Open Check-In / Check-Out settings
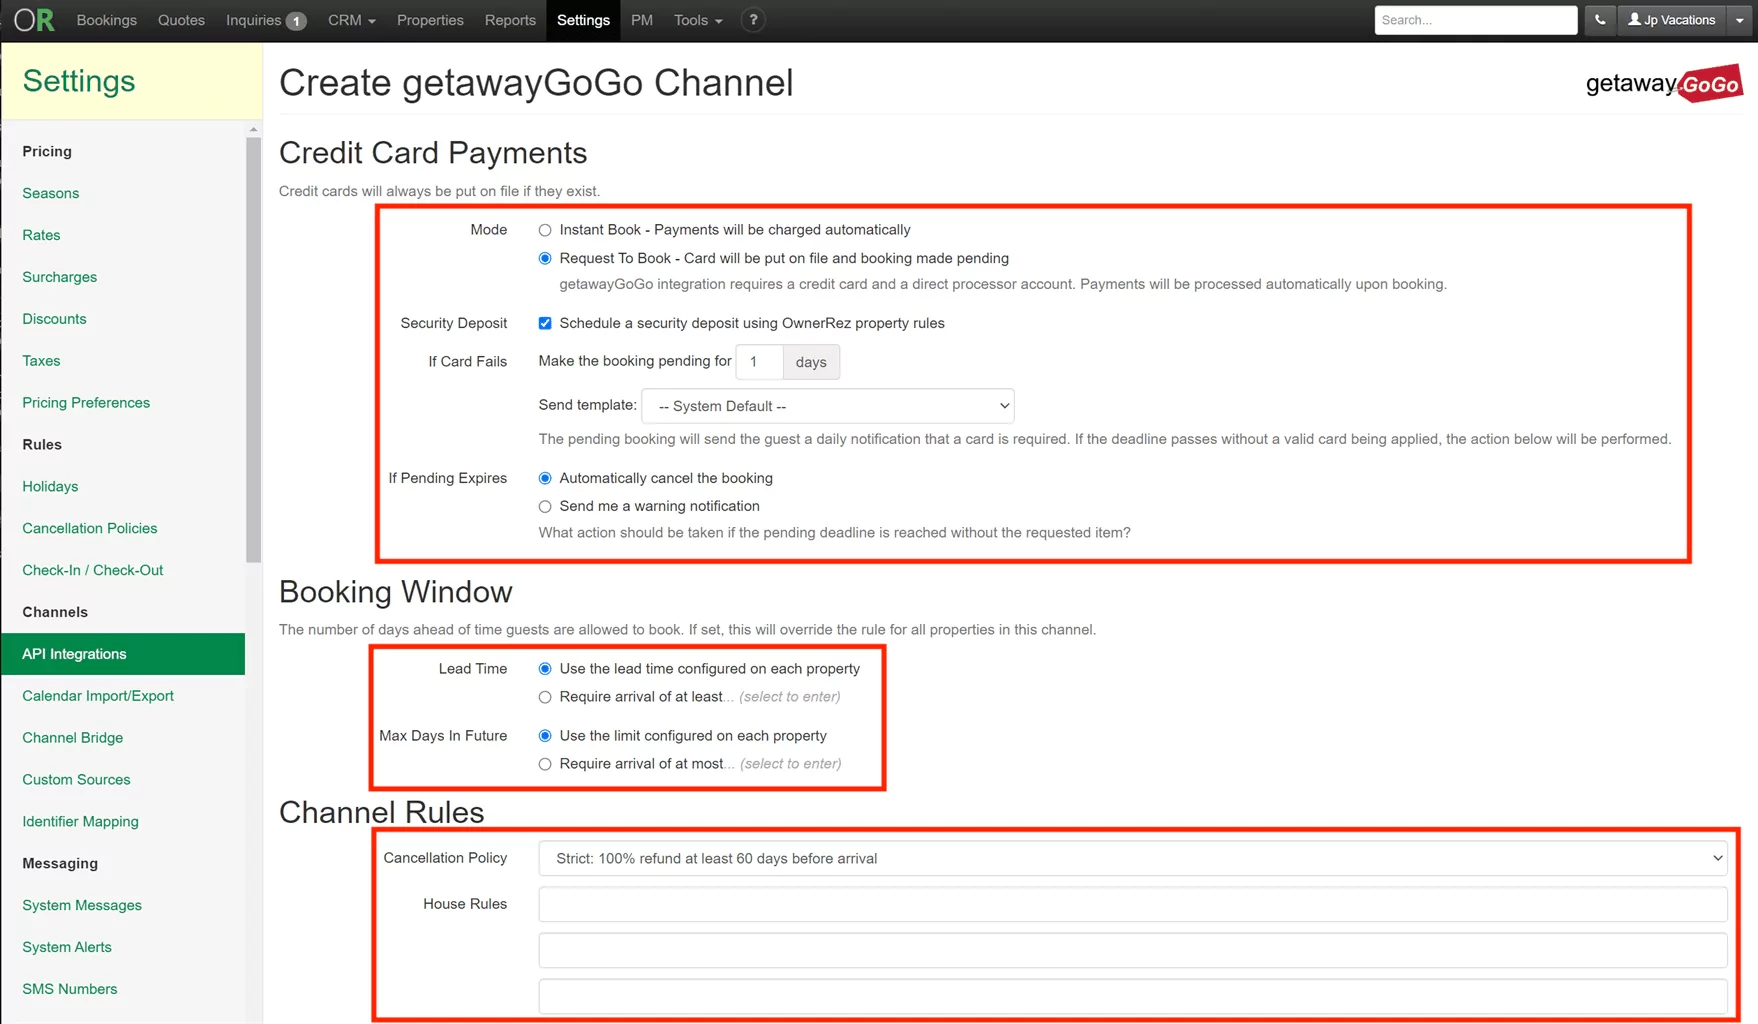1758x1024 pixels. tap(93, 570)
